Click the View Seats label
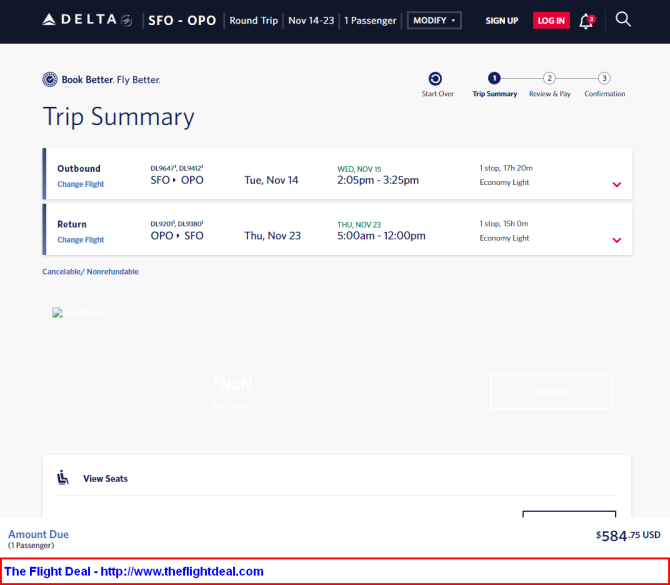This screenshot has height=585, width=670. click(x=105, y=479)
